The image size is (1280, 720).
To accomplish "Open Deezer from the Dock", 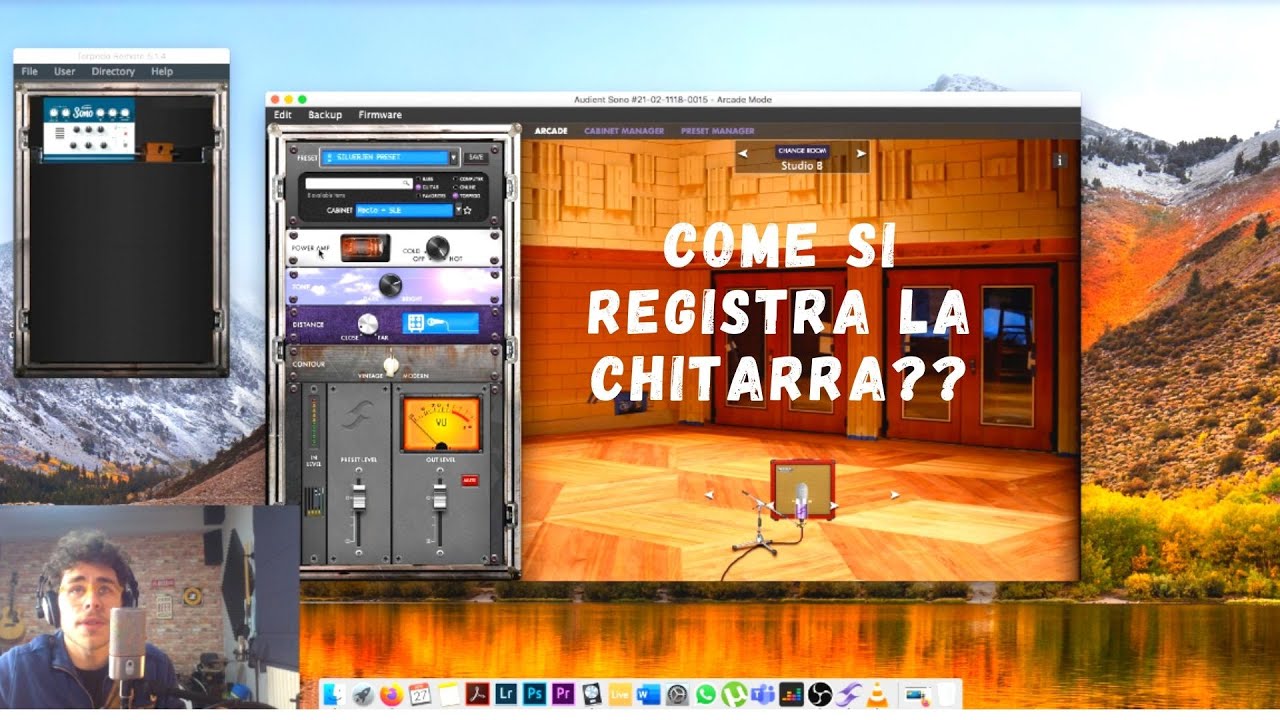I will pos(791,694).
